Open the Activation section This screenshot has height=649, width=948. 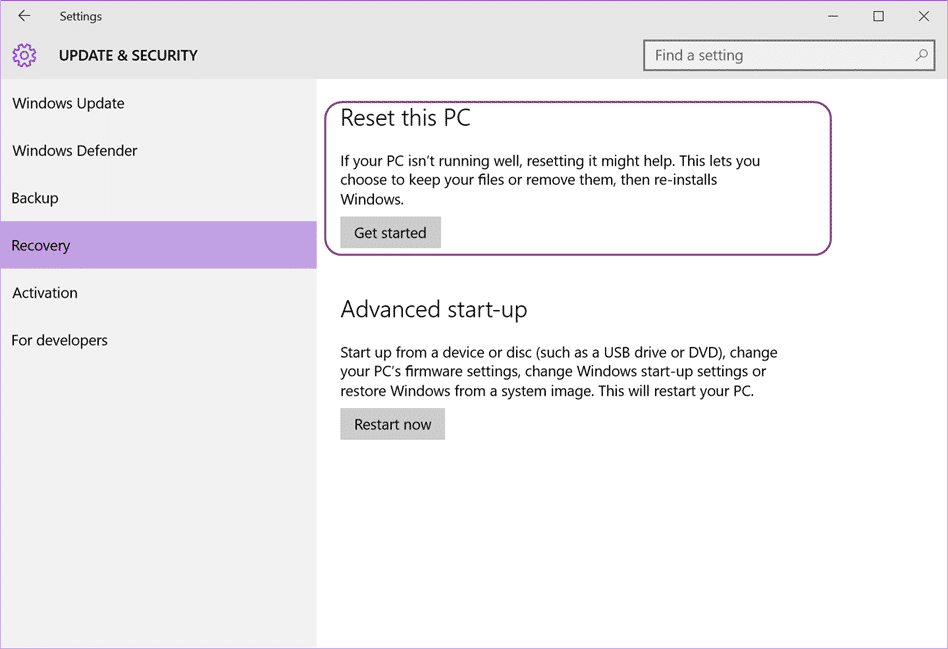point(158,293)
